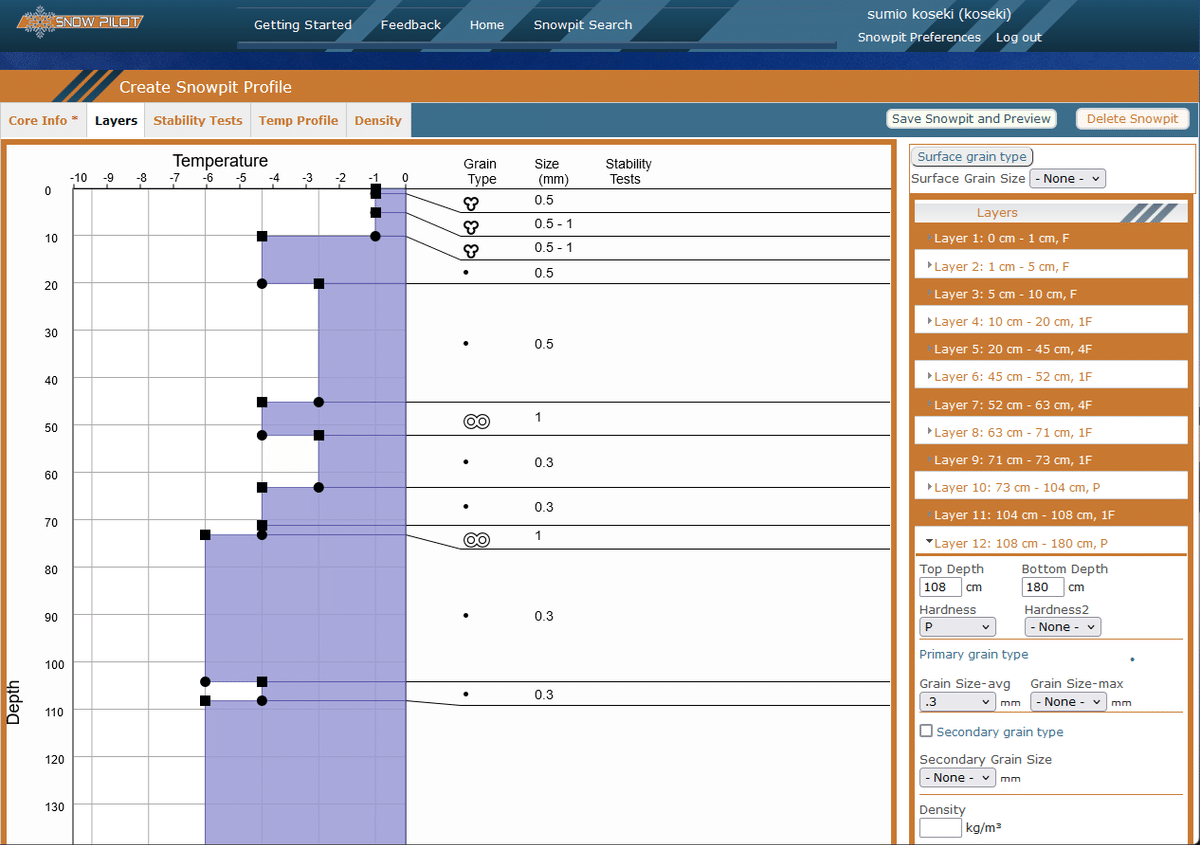Click grain type icon at 0.5 top row
1200x845 pixels.
pyautogui.click(x=471, y=203)
